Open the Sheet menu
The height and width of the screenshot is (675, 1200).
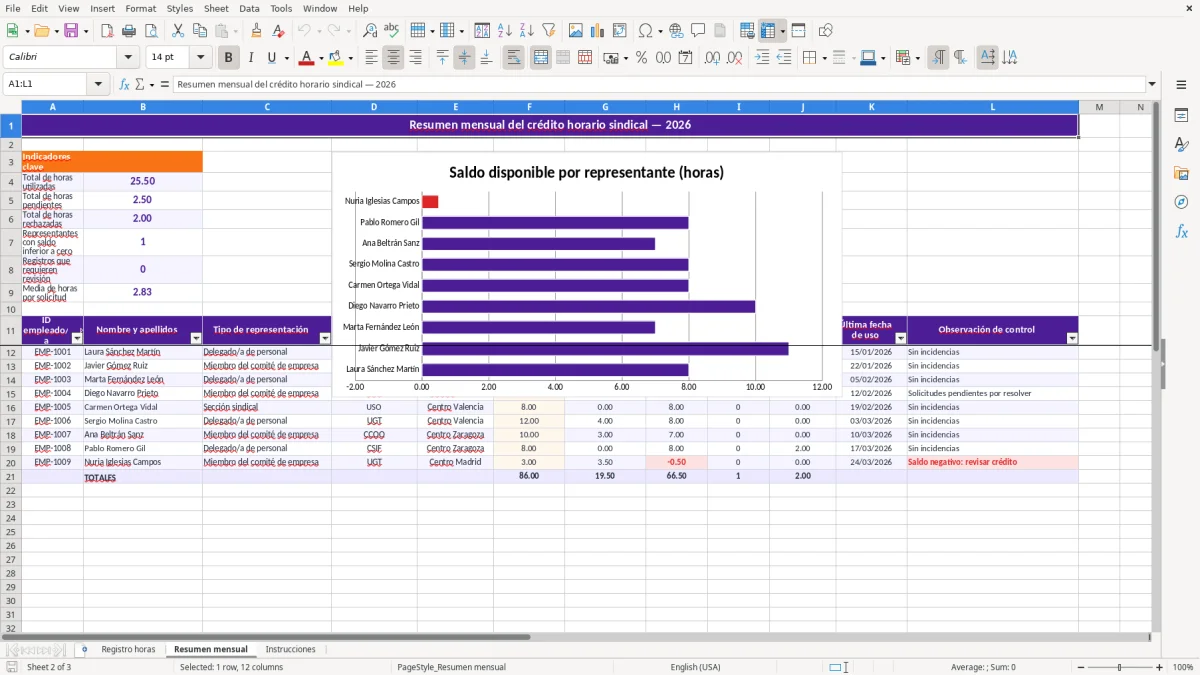click(216, 8)
